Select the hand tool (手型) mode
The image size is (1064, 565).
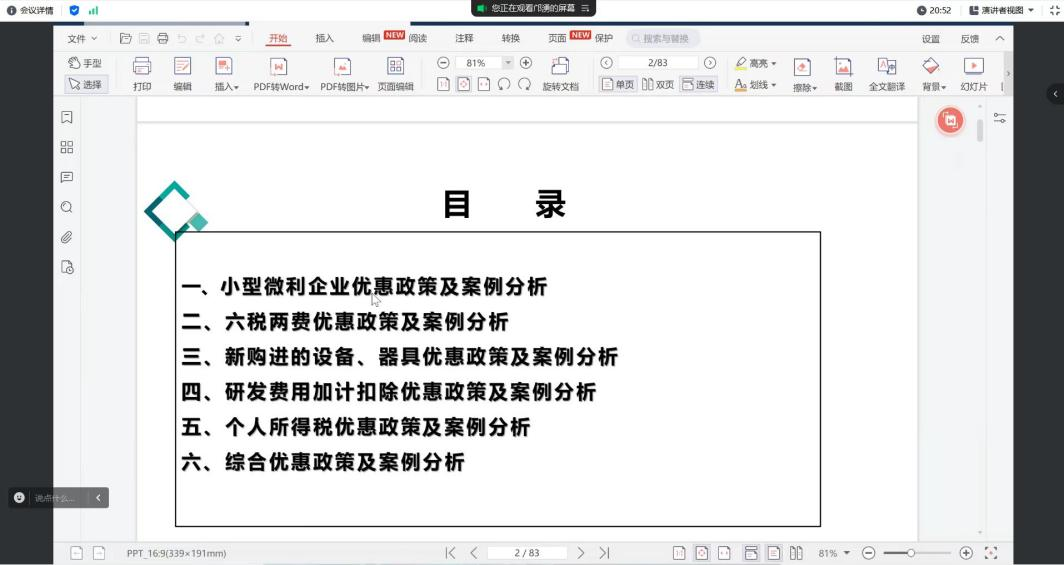click(x=85, y=63)
